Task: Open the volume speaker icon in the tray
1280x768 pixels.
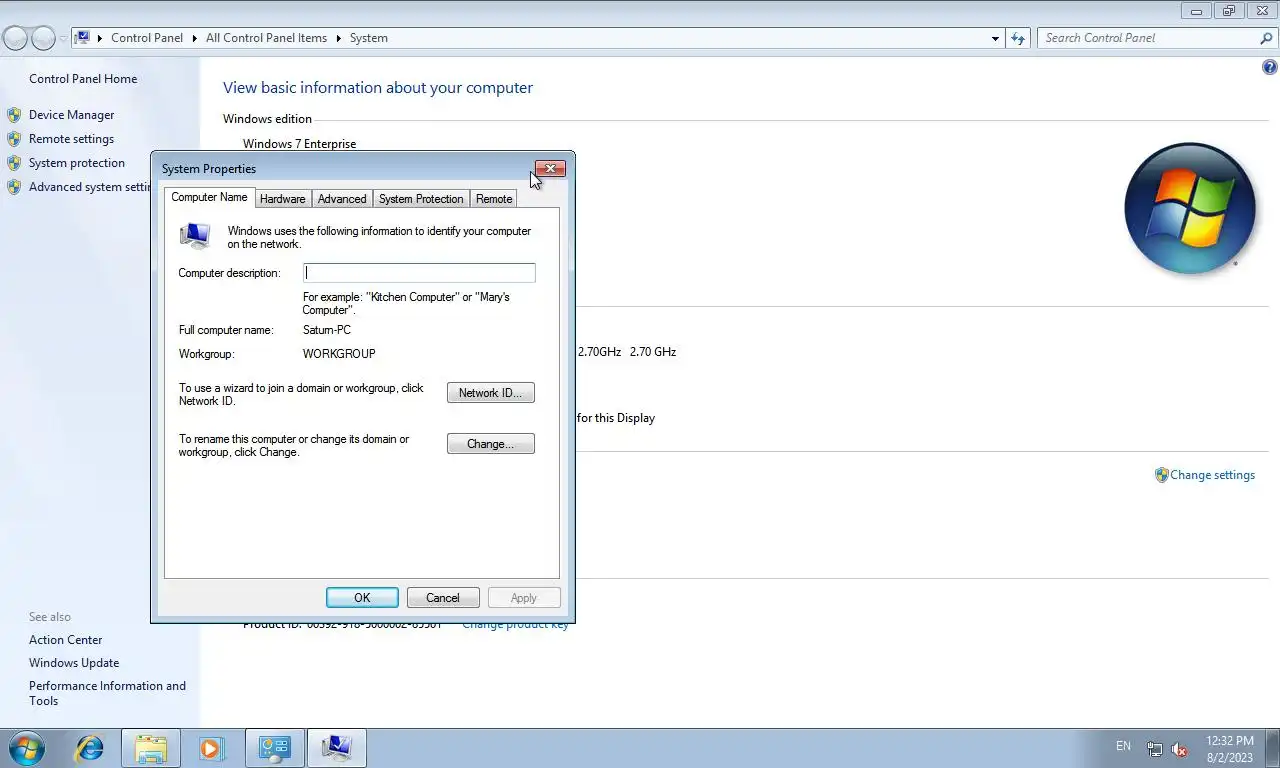Action: [x=1179, y=749]
